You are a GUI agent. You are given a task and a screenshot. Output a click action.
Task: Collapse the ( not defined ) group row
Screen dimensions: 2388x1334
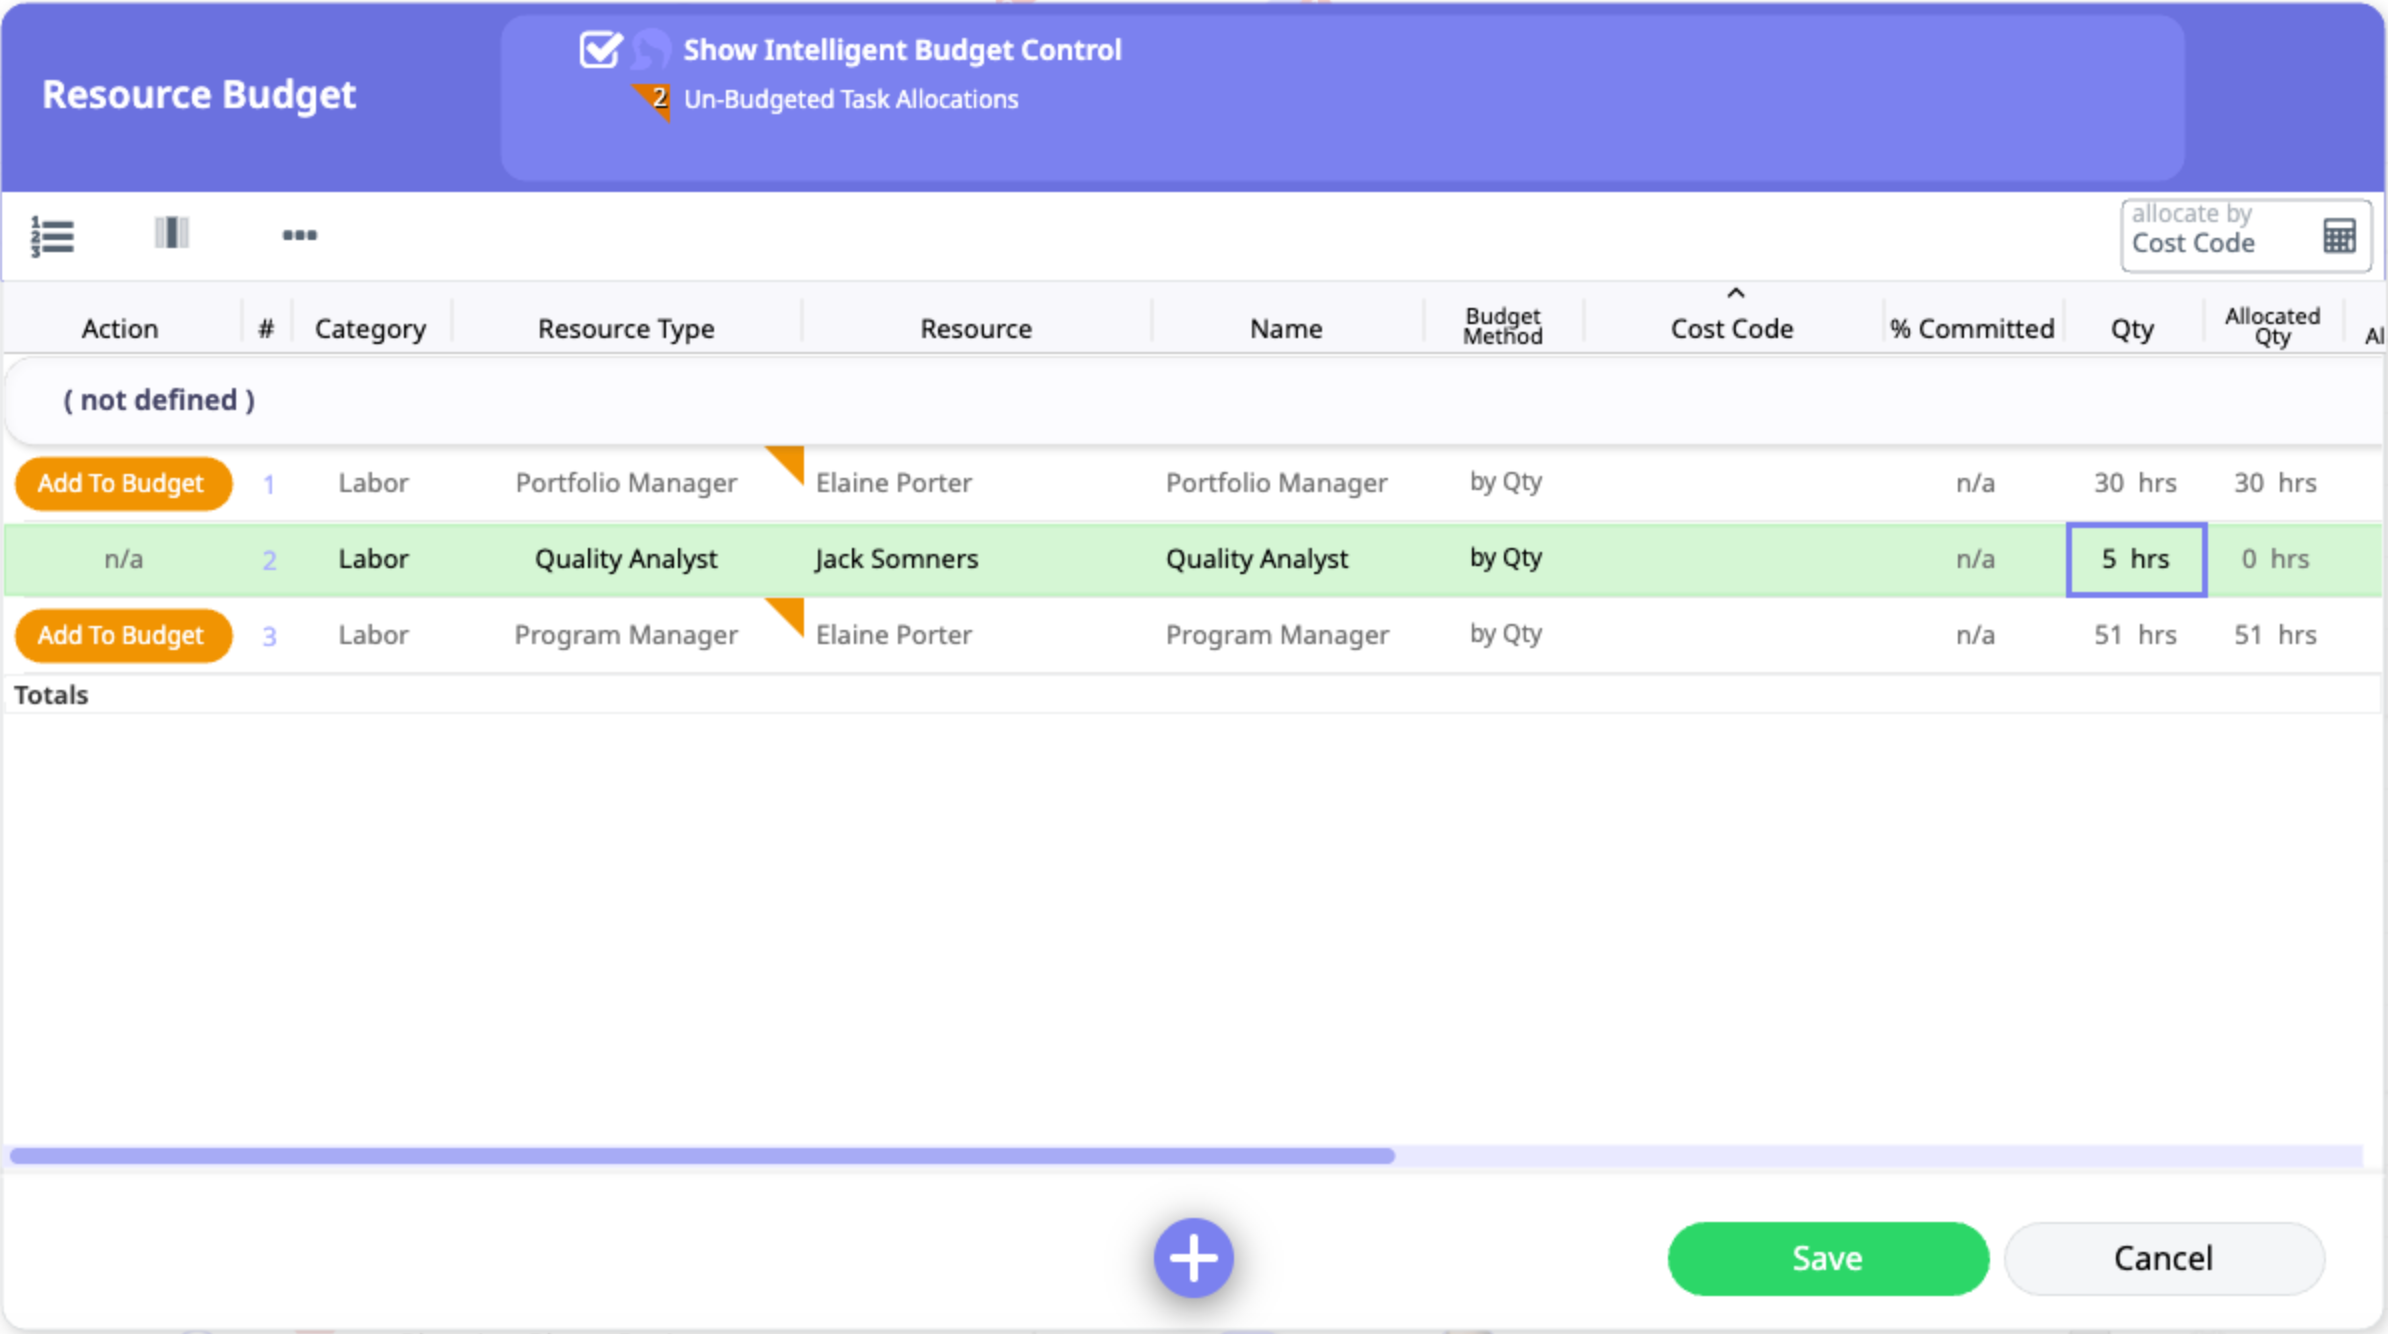(159, 400)
